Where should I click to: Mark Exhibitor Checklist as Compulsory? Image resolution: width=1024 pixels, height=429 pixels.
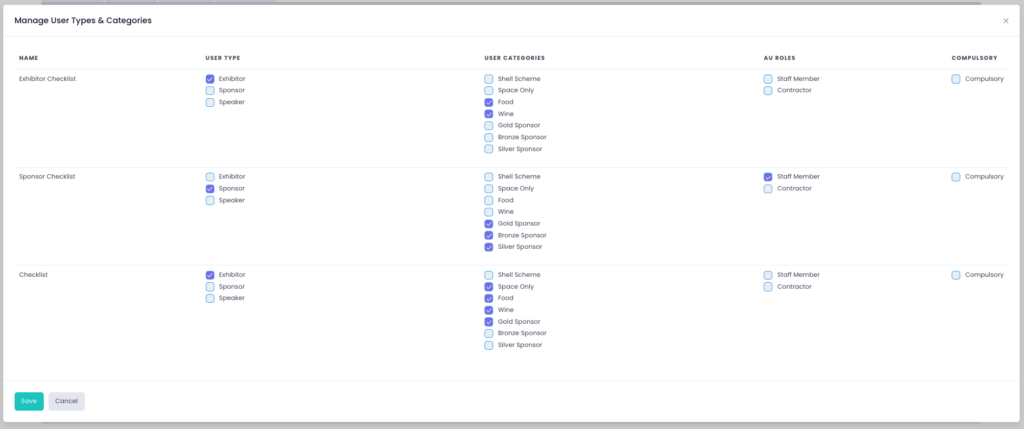(x=956, y=79)
